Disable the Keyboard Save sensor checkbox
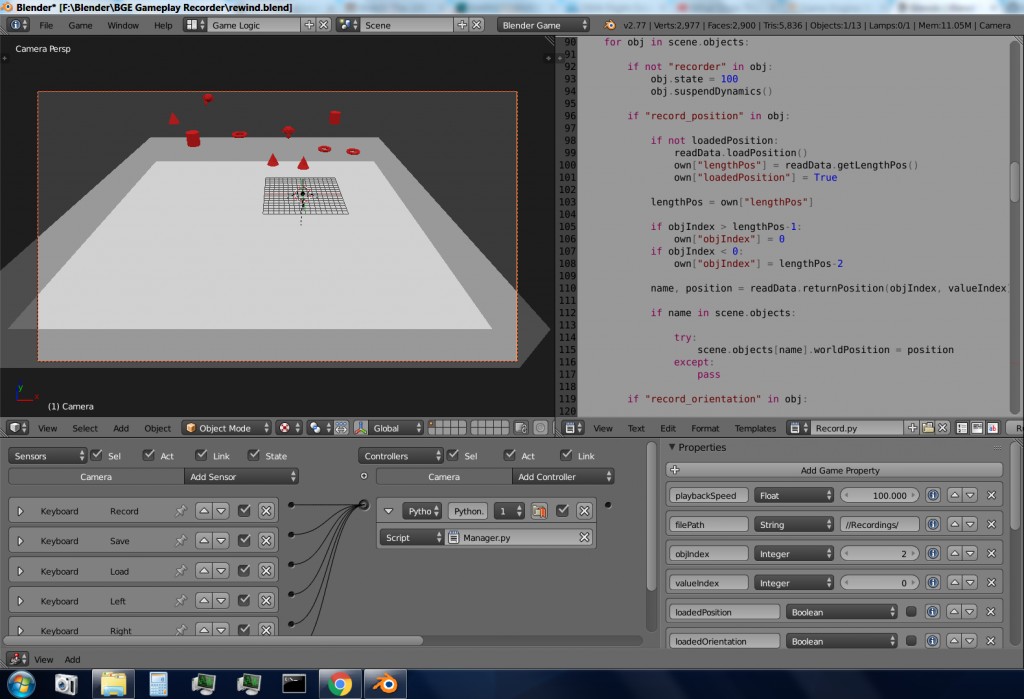 tap(245, 540)
